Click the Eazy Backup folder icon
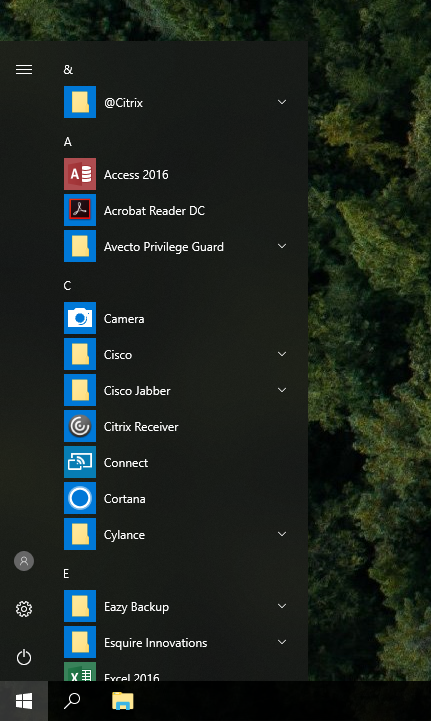431x721 pixels. click(x=80, y=606)
